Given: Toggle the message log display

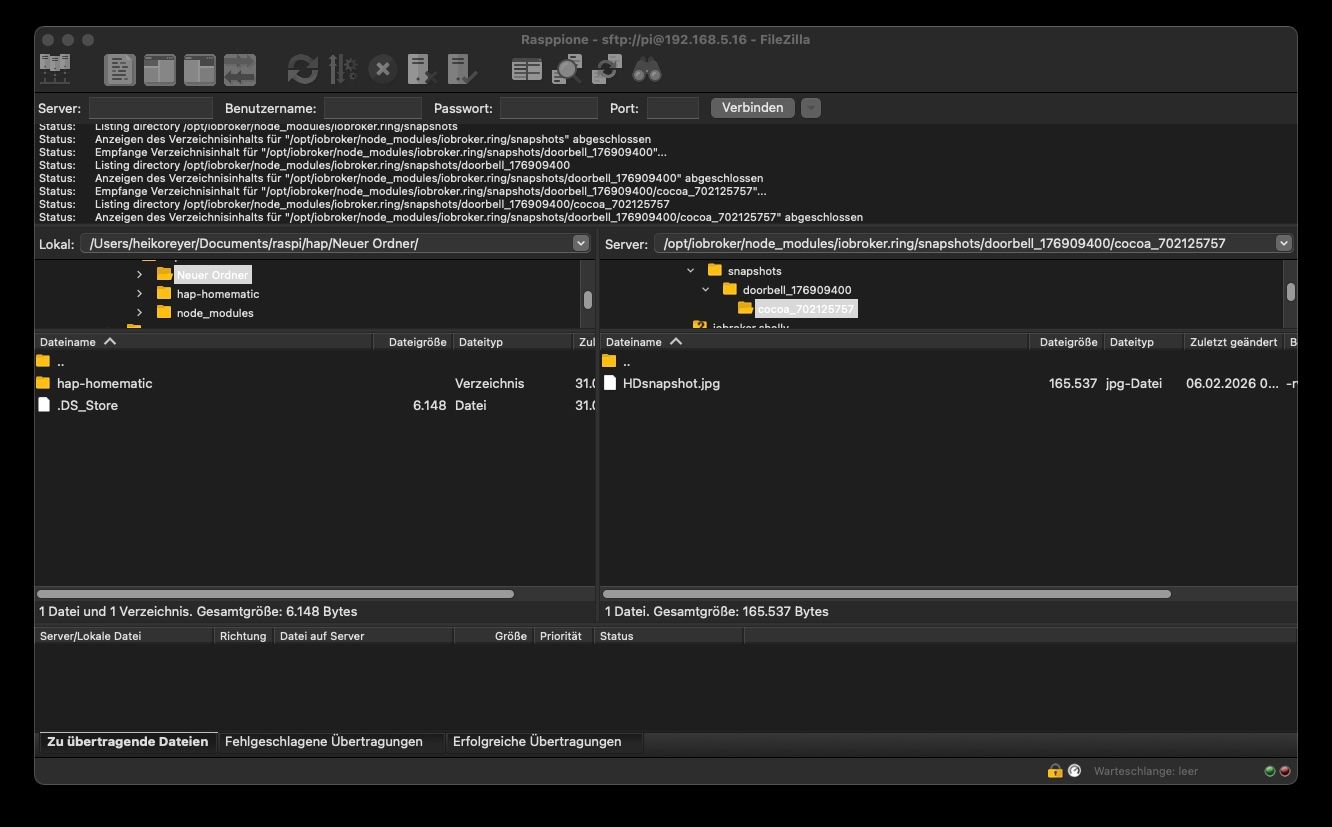Looking at the screenshot, I should tap(120, 69).
